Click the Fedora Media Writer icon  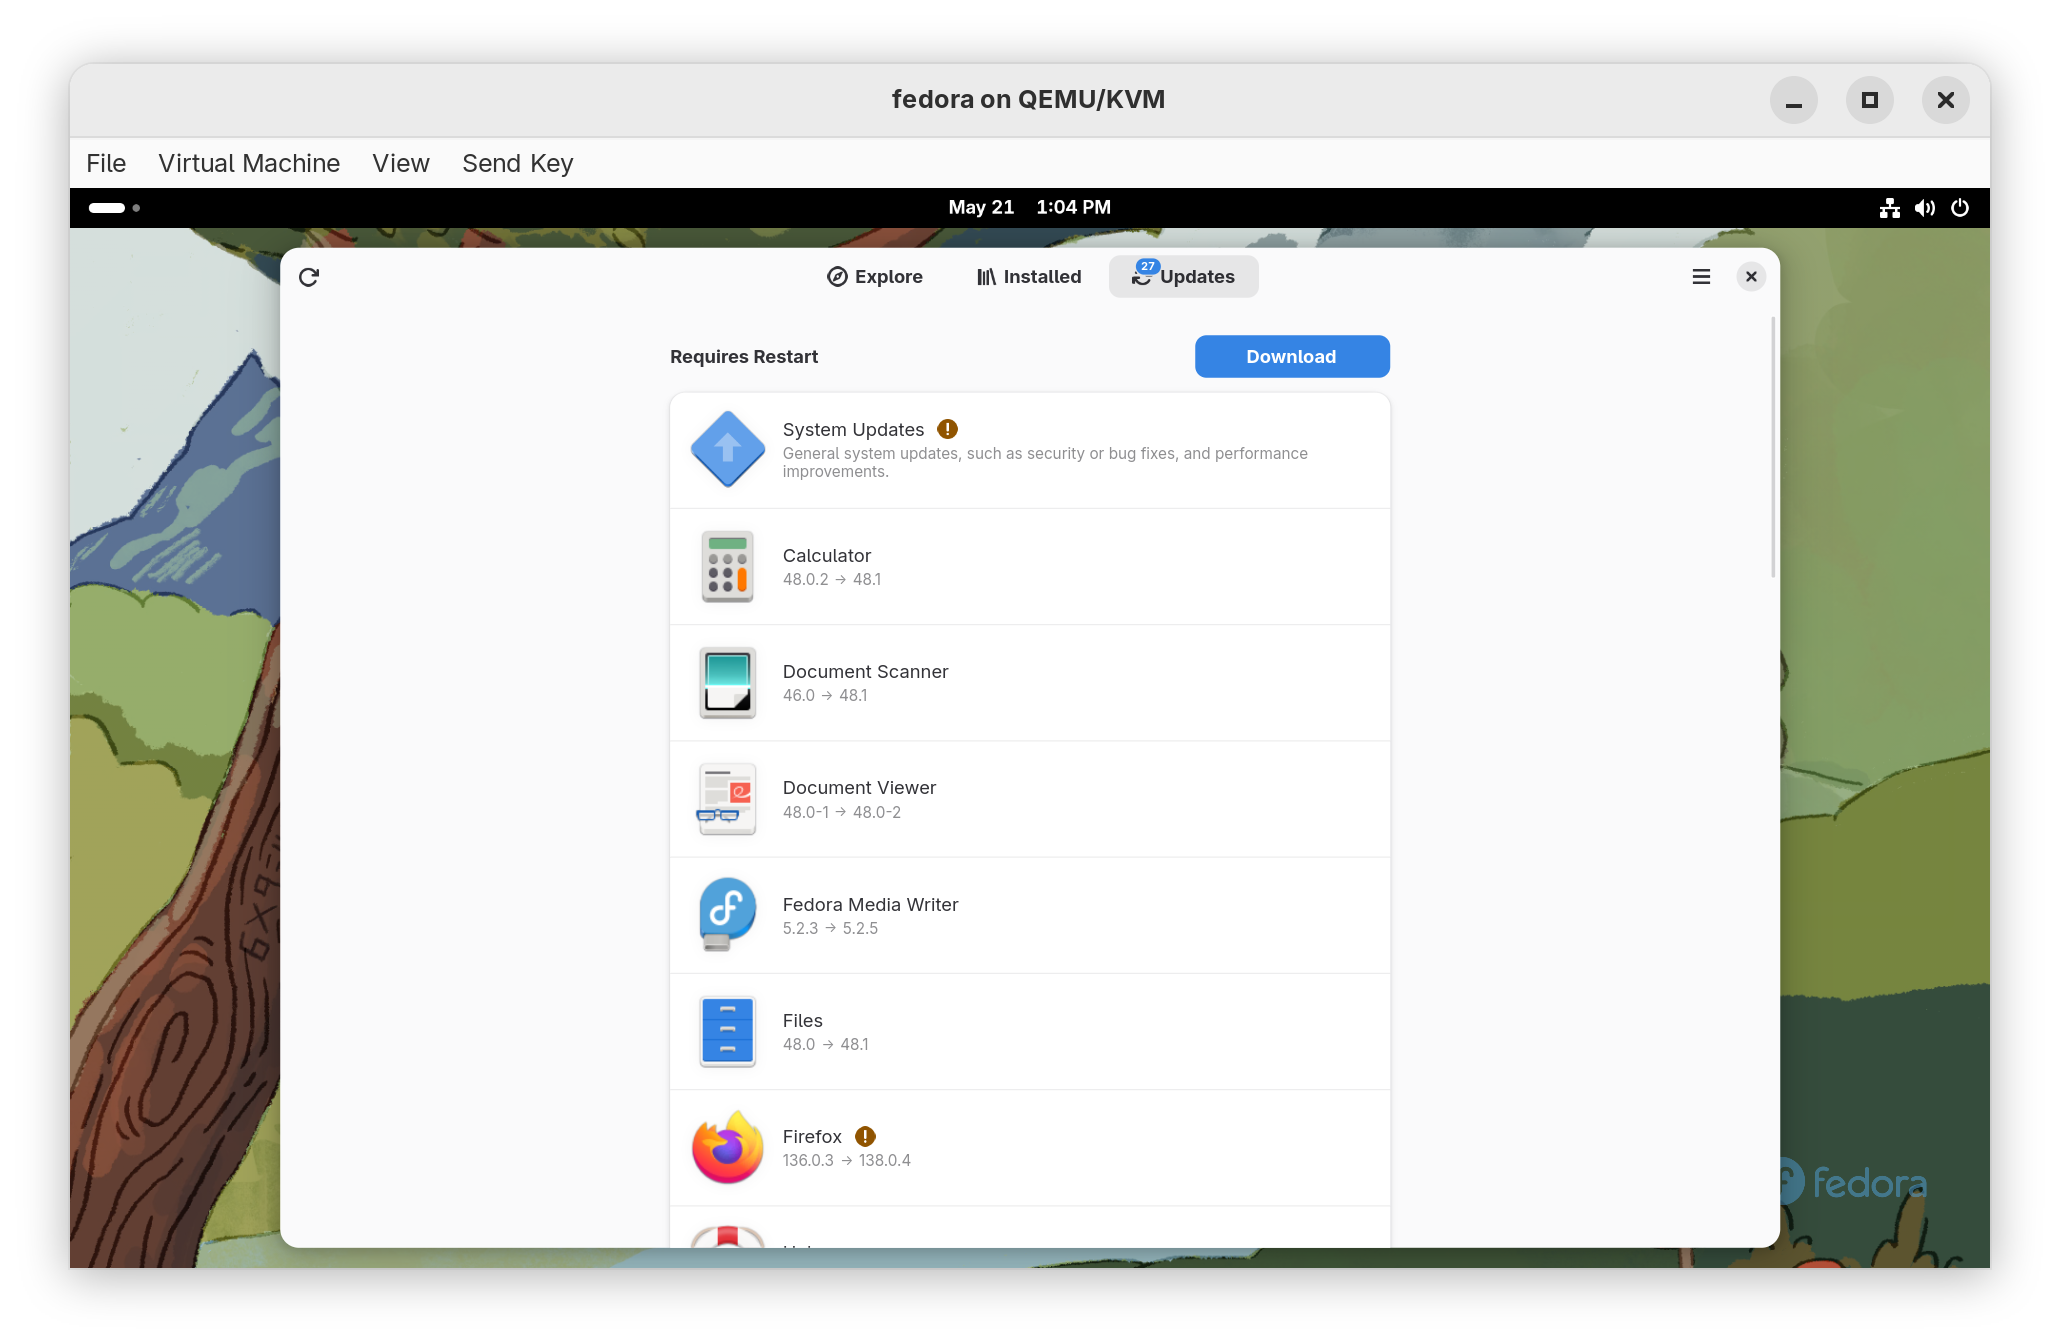[x=727, y=915]
